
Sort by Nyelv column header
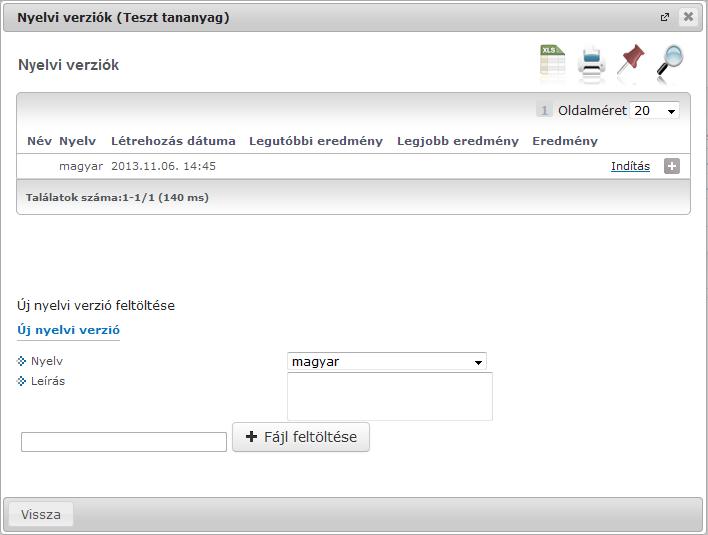(77, 141)
